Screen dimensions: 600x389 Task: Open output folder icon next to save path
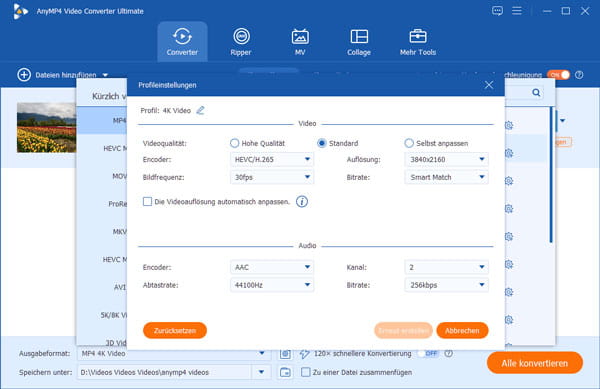[285, 372]
